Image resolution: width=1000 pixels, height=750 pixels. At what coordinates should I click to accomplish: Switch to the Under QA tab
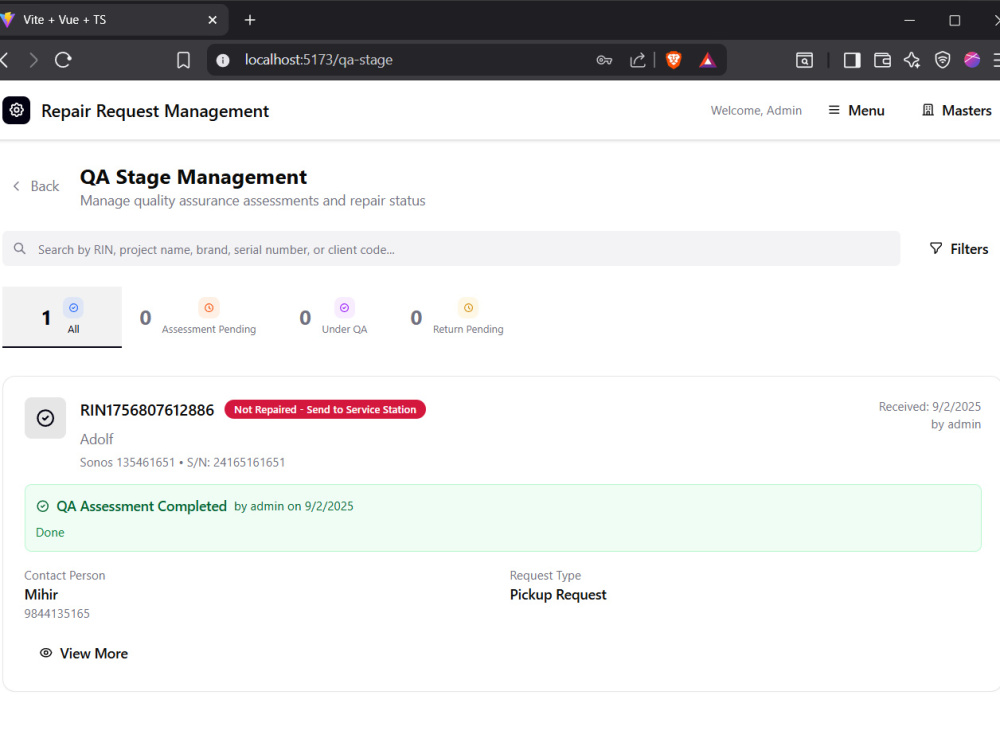coord(334,317)
